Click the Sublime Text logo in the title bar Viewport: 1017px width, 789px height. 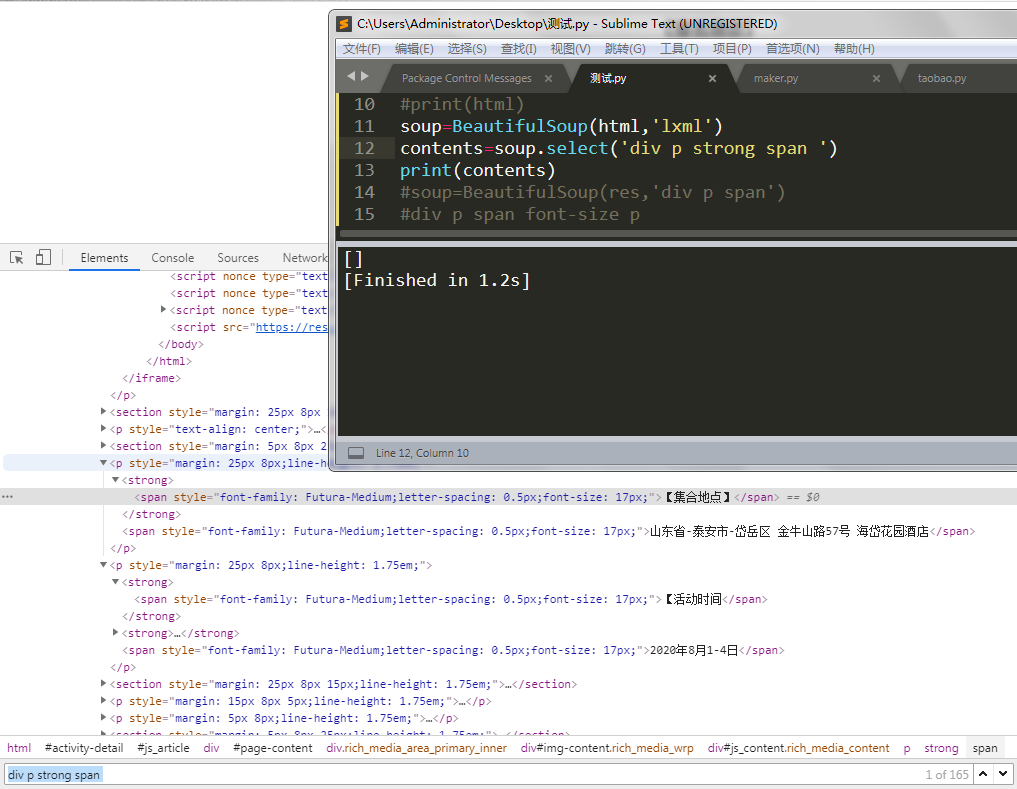coord(344,24)
